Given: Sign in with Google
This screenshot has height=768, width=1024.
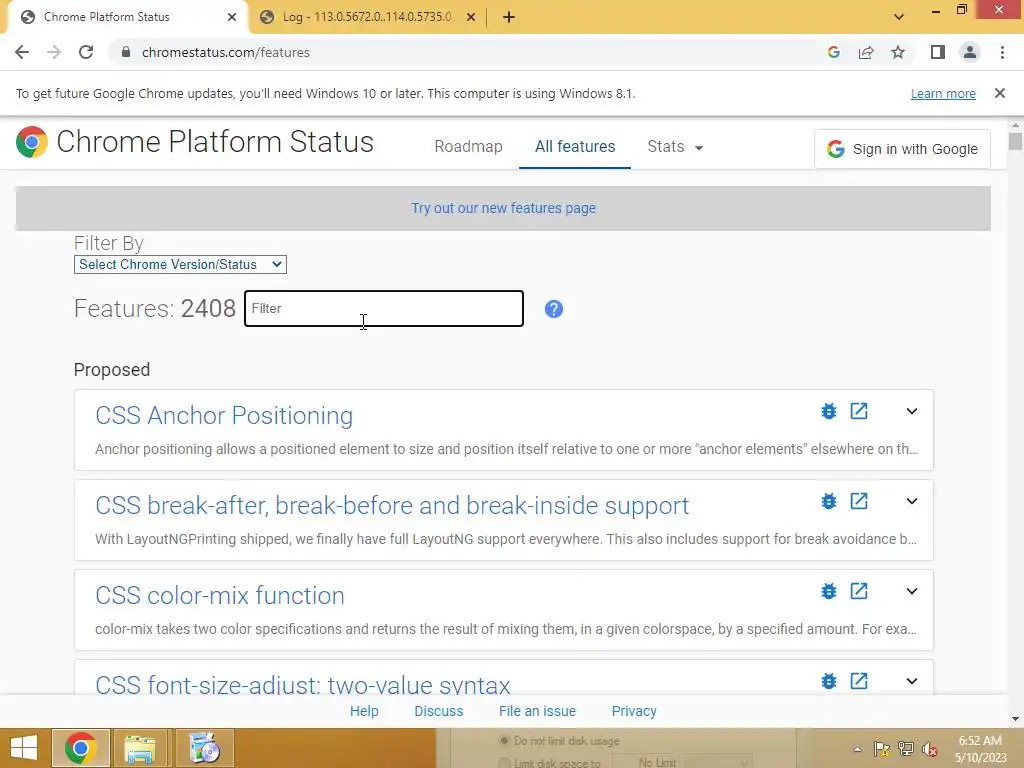Looking at the screenshot, I should 902,149.
